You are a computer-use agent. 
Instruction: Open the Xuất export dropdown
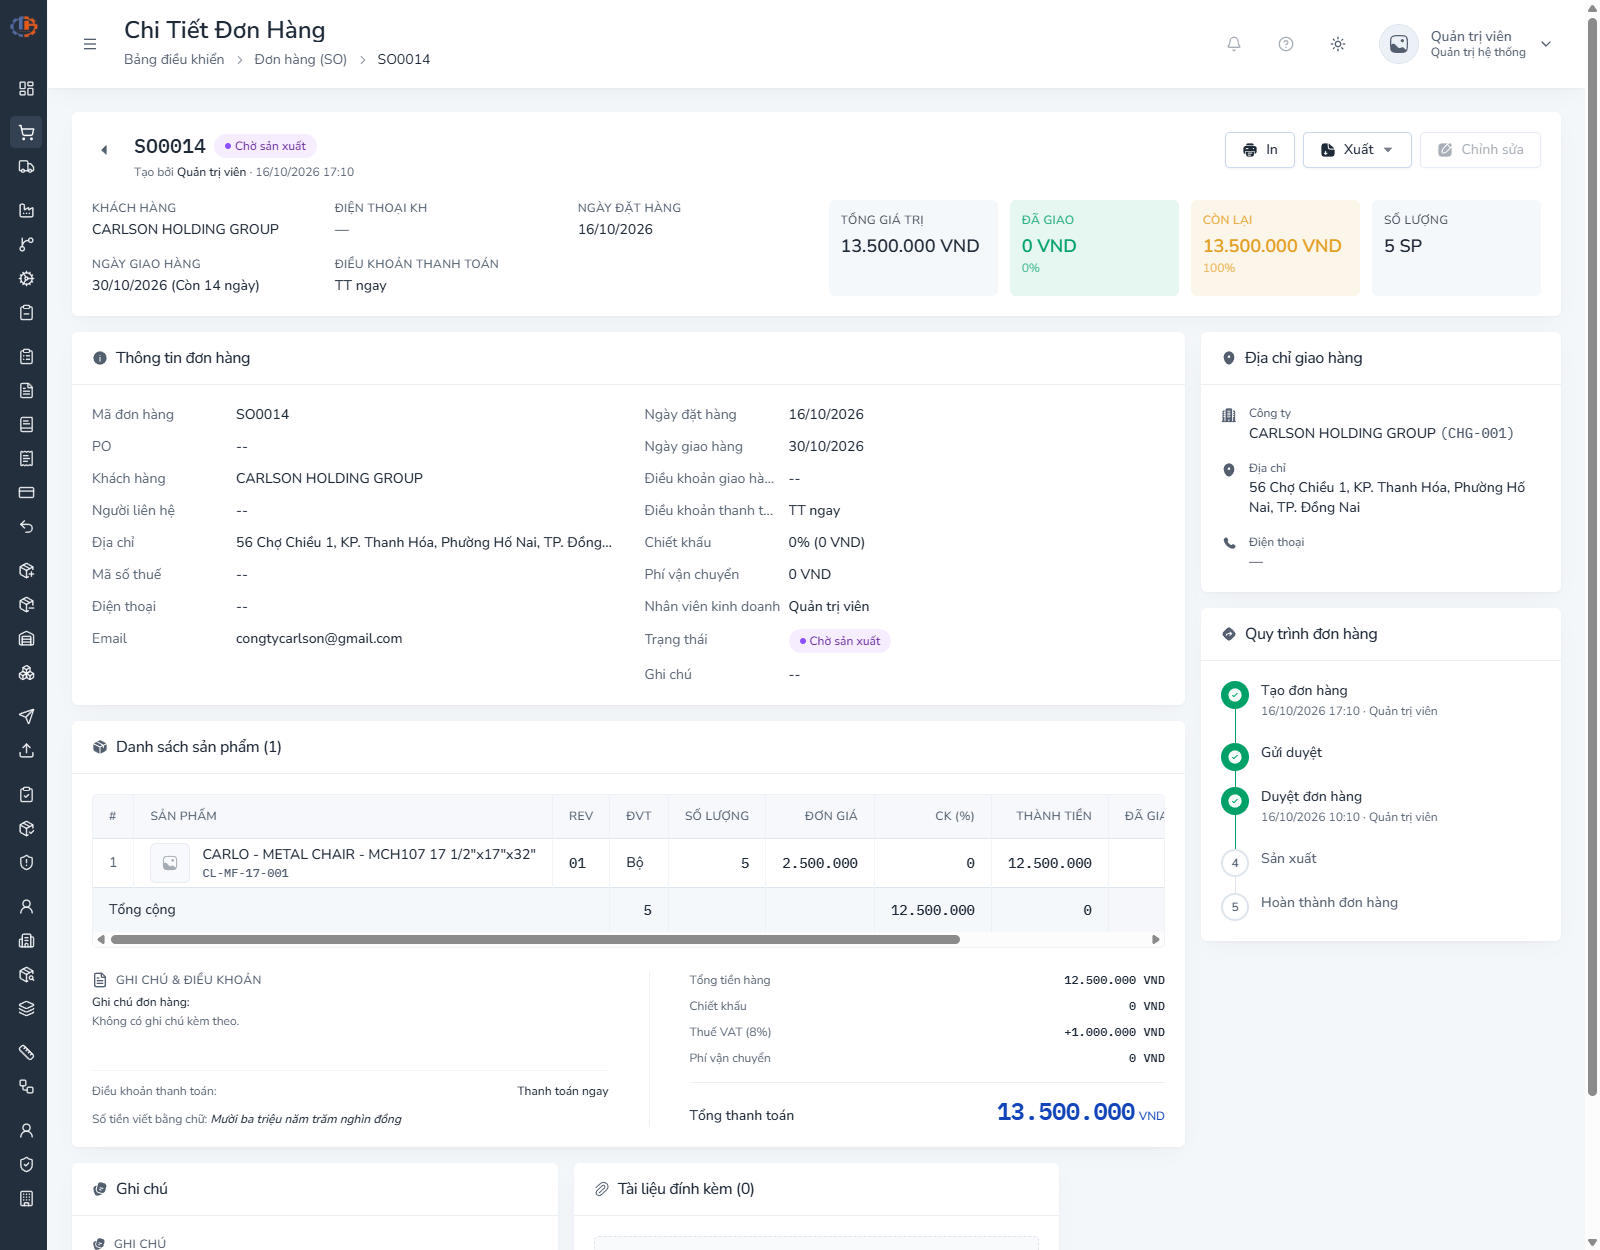1357,150
